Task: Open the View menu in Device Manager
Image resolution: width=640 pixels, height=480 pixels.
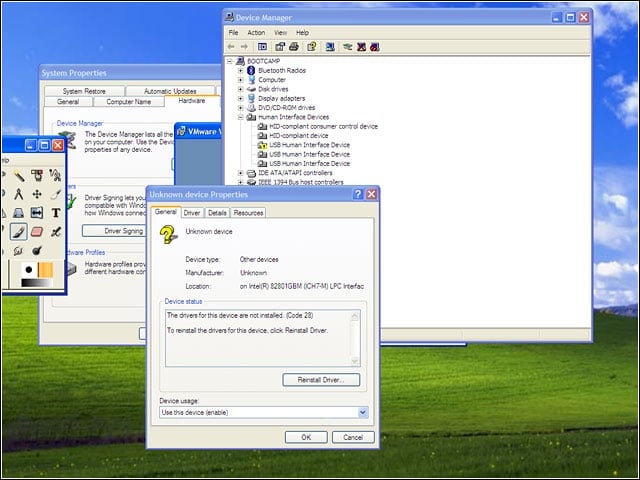Action: (x=280, y=33)
